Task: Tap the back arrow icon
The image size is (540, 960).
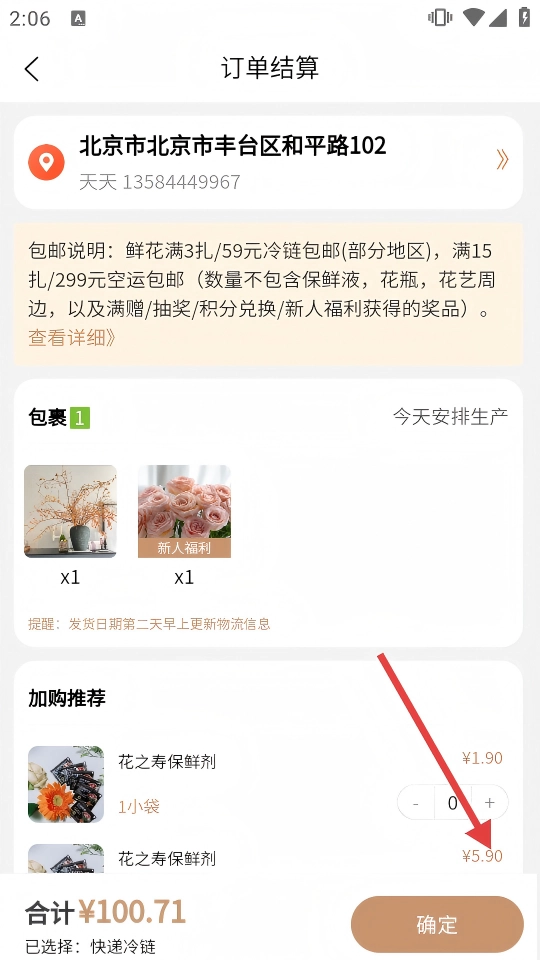Action: (32, 69)
